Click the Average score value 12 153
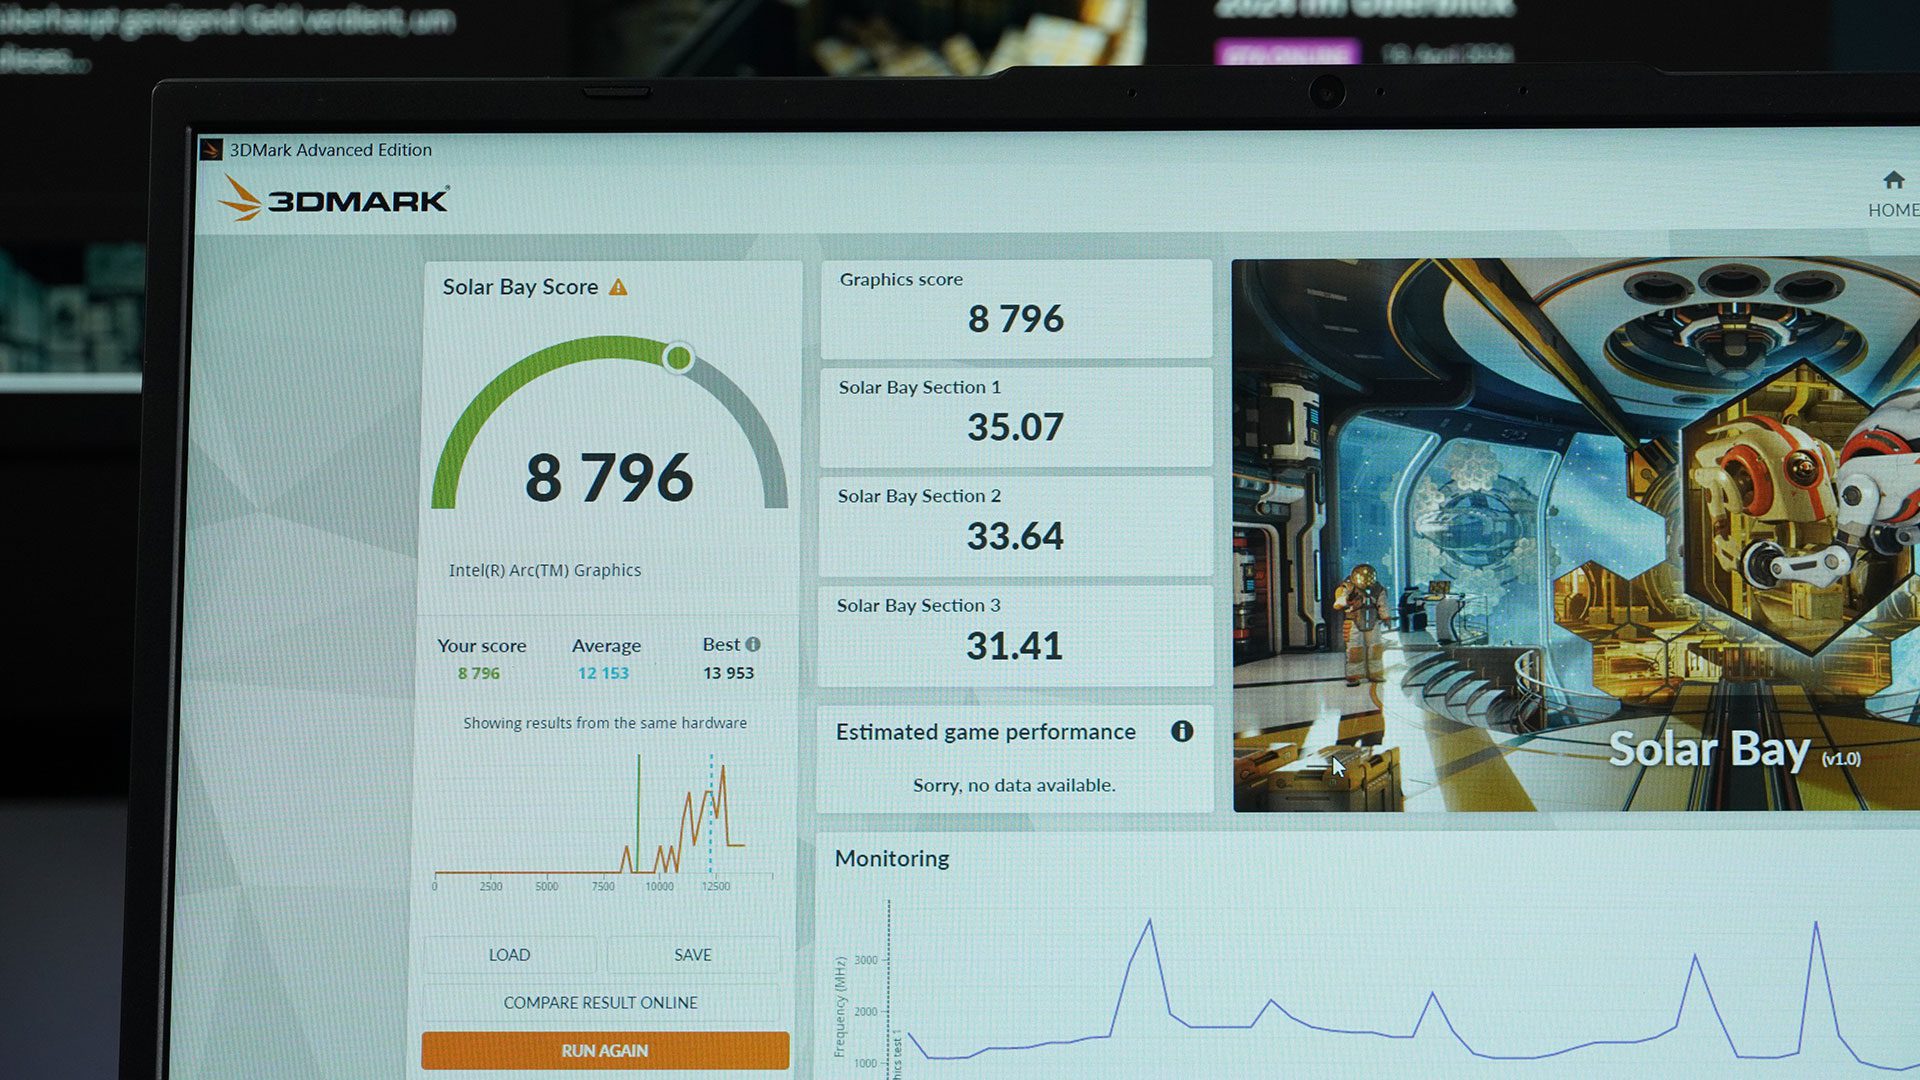1920x1080 pixels. click(x=603, y=673)
